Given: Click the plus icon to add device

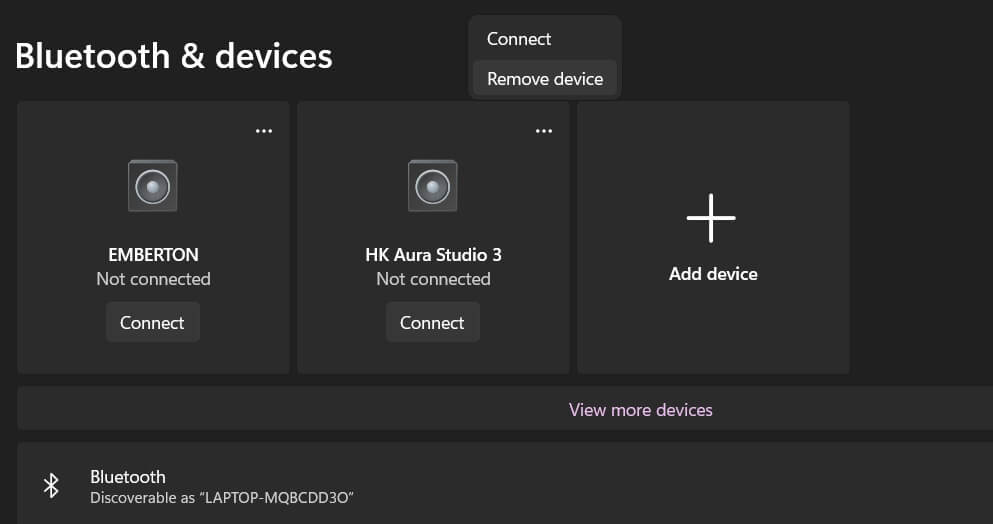Looking at the screenshot, I should pos(711,218).
